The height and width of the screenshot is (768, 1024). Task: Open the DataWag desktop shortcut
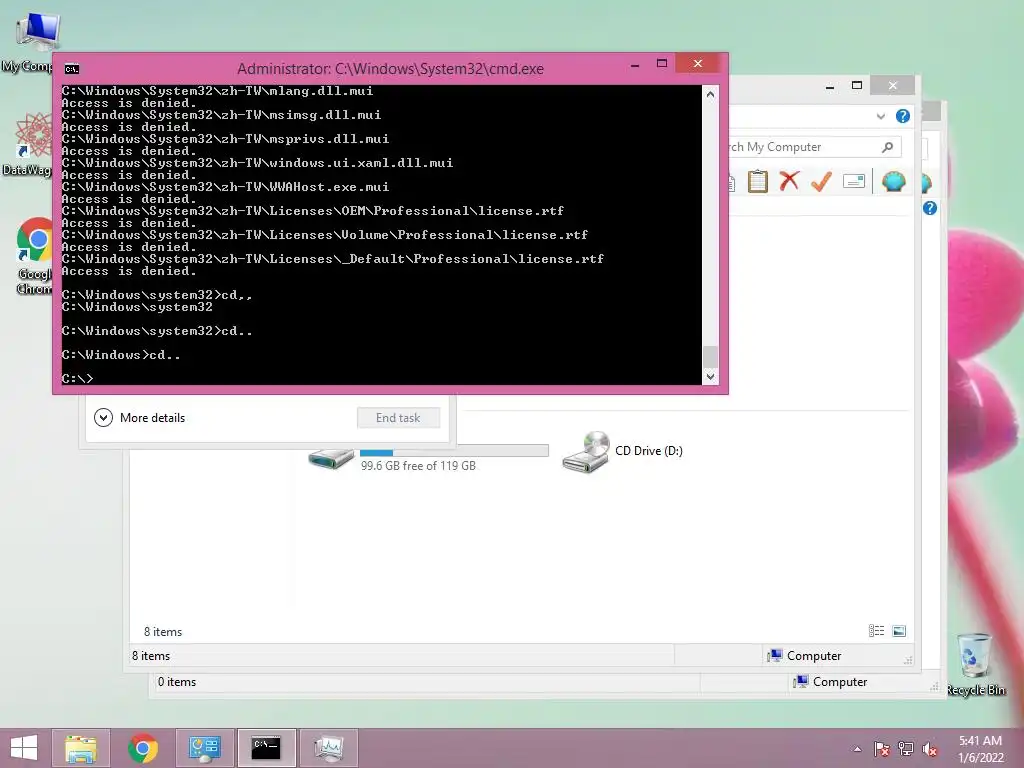tap(29, 144)
